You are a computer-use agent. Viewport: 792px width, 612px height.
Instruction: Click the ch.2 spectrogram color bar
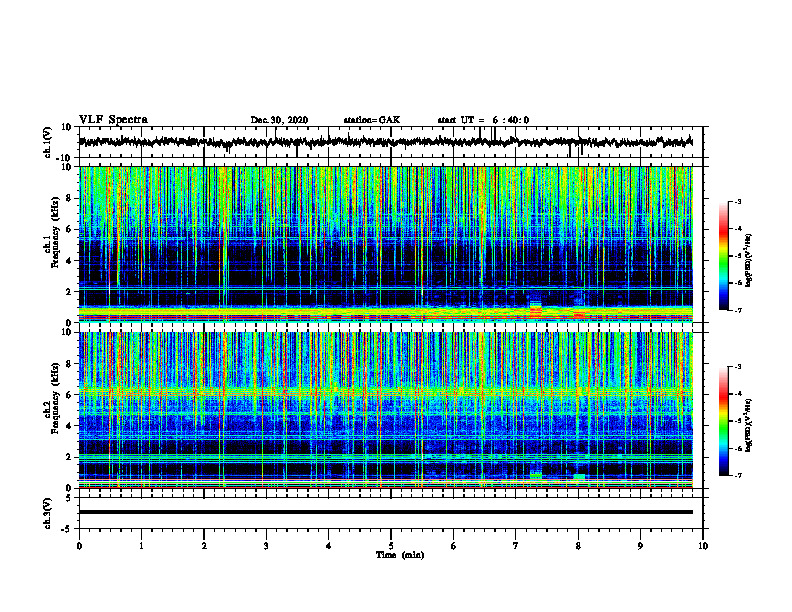click(x=724, y=421)
